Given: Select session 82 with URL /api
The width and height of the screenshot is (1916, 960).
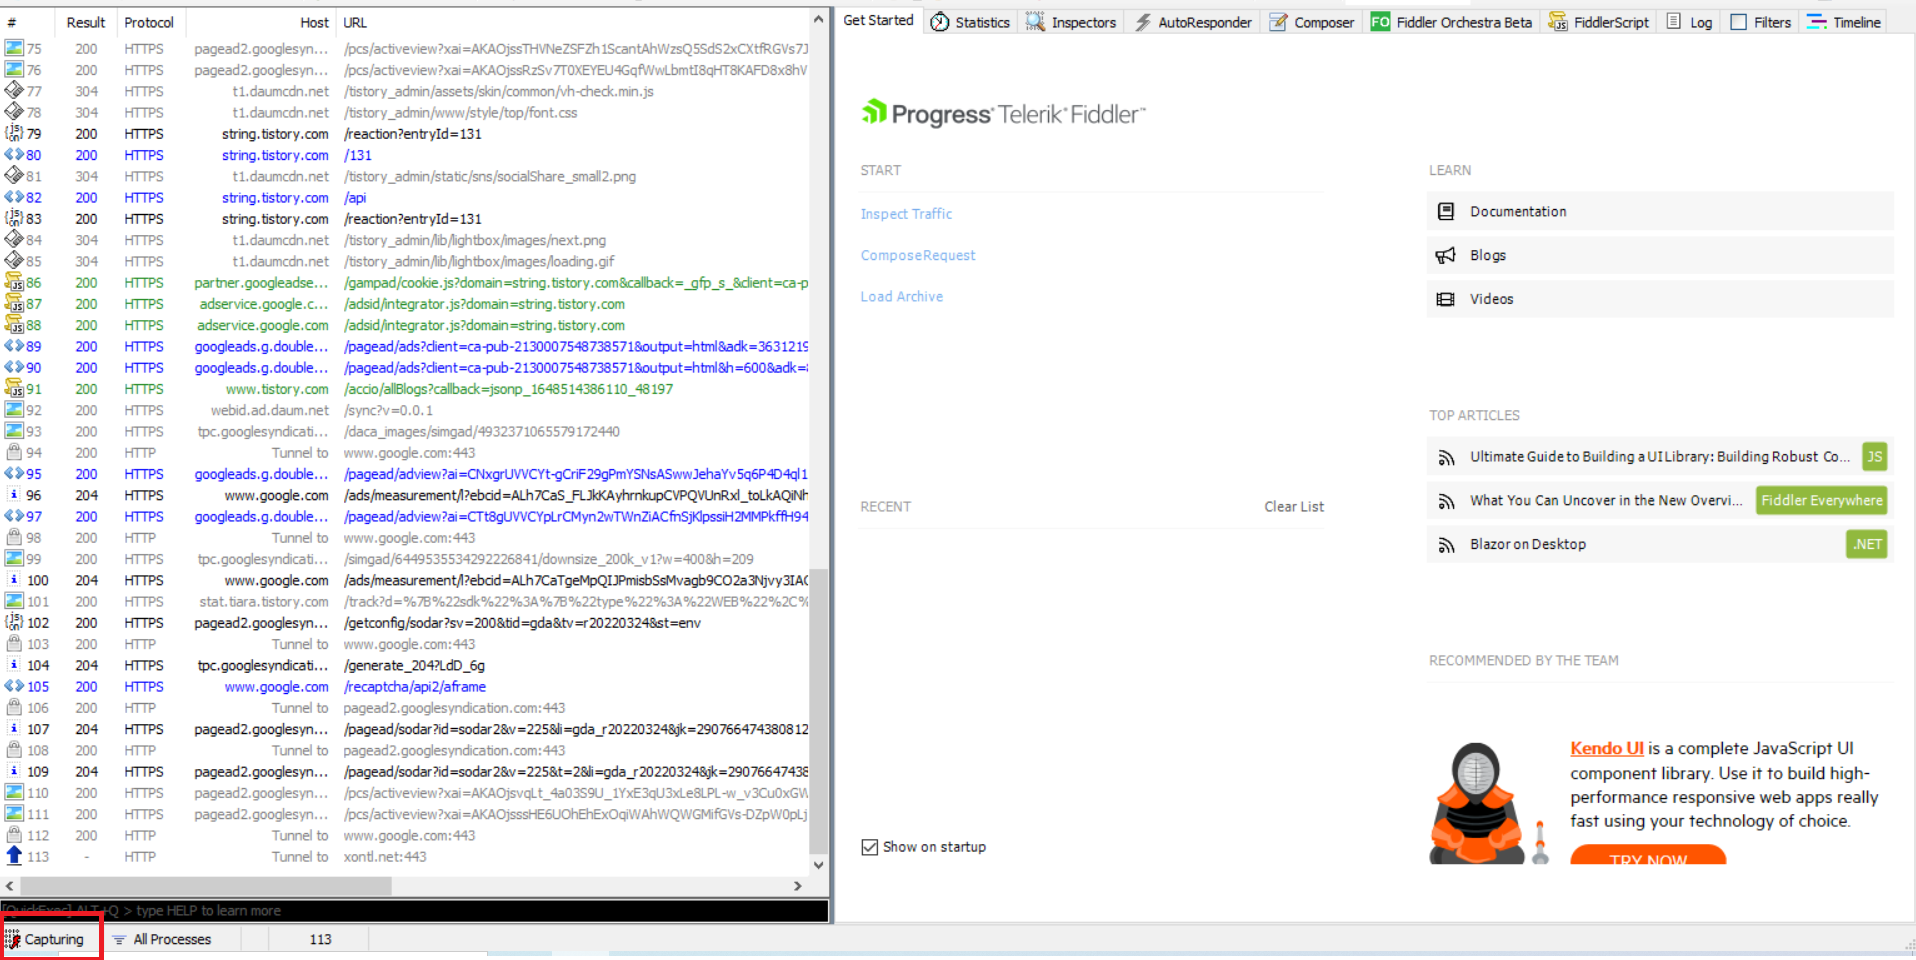Looking at the screenshot, I should (x=405, y=198).
